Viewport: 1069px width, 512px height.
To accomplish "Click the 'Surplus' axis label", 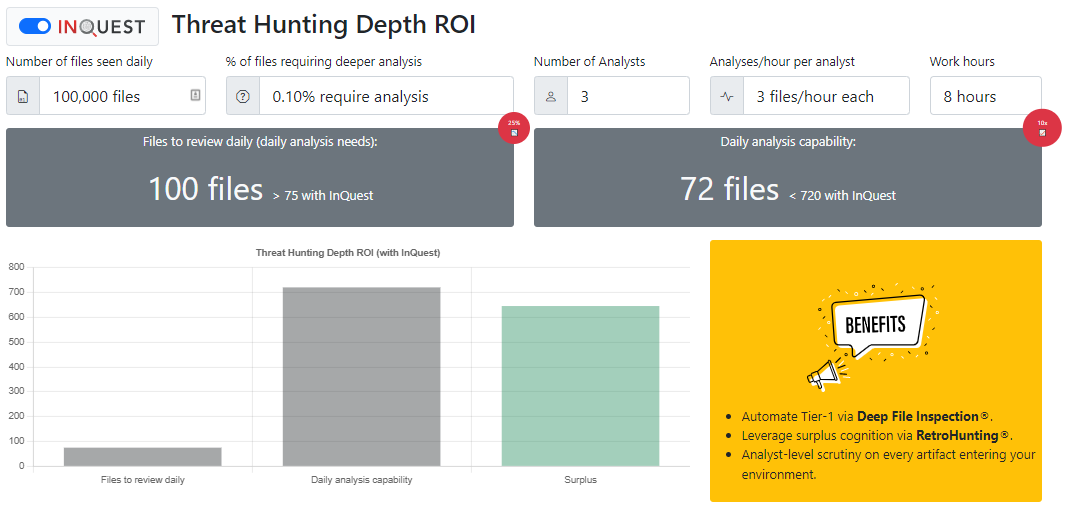I will (x=580, y=480).
